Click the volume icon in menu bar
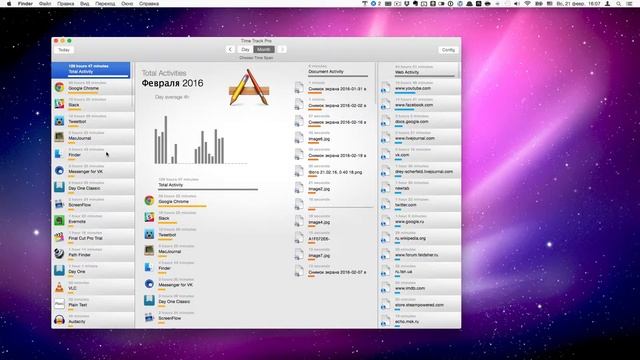Image resolution: width=640 pixels, height=360 pixels. [517, 4]
